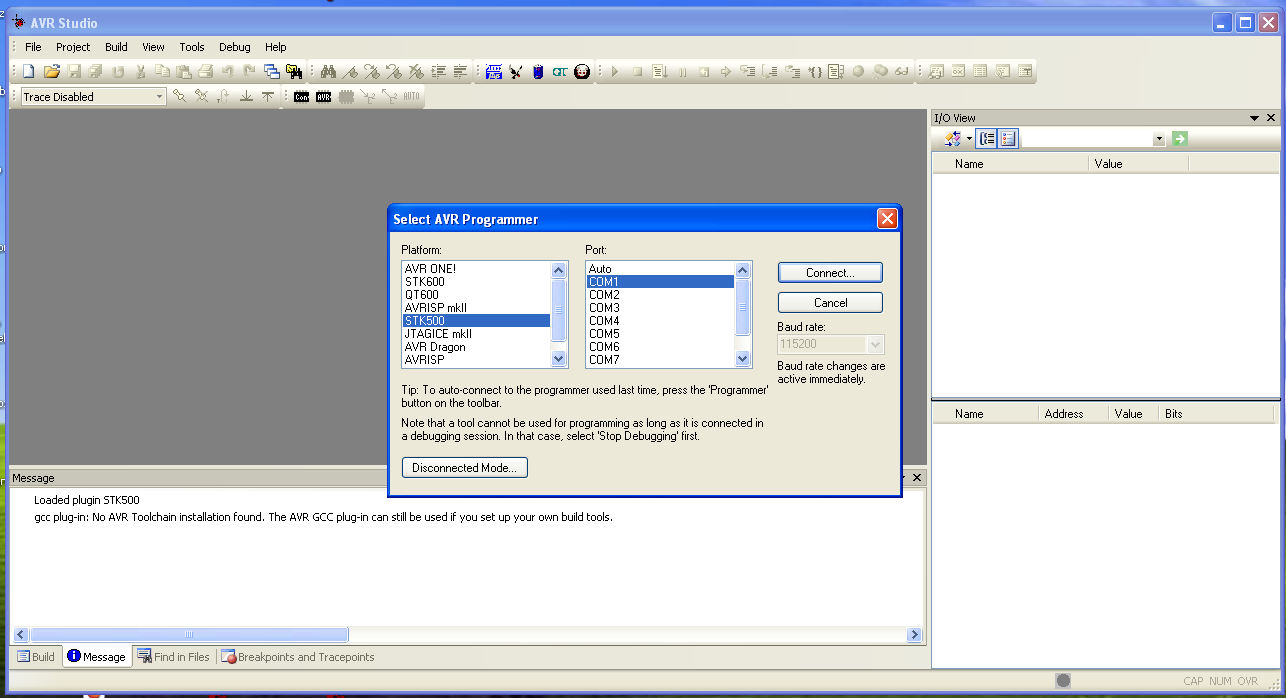Click Platform list scroll up arrow

coord(559,270)
